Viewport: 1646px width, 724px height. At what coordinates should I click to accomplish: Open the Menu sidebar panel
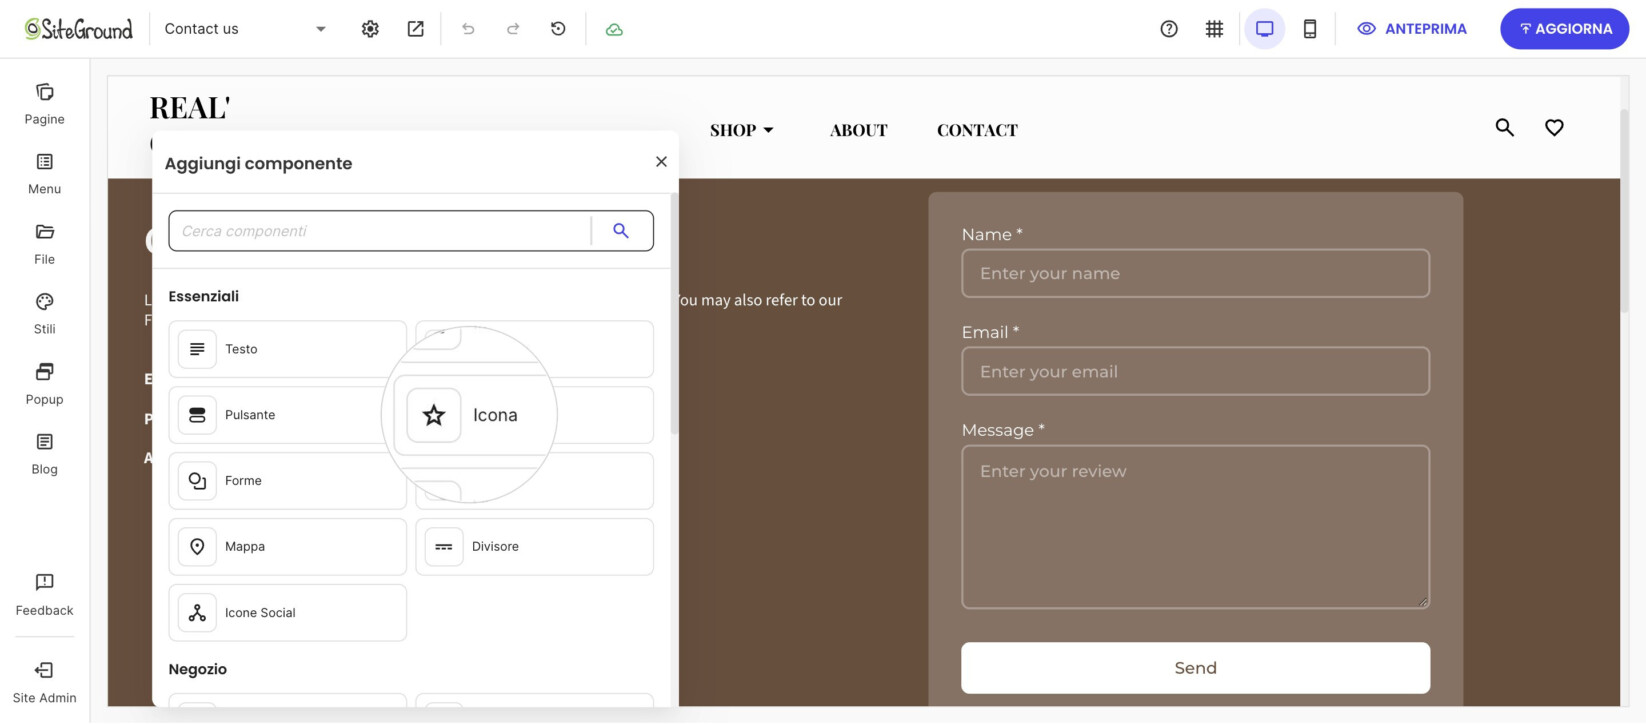pos(45,174)
